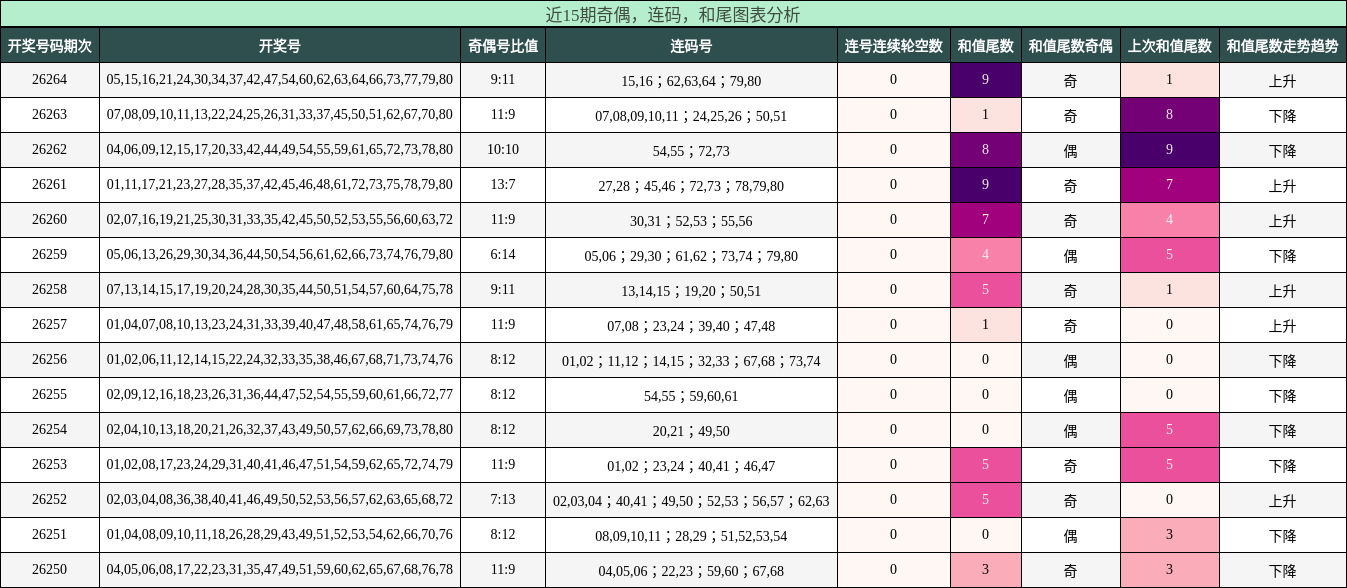Viewport: 1347px width, 588px height.
Task: Select the 开奖号码期次 column header
Action: point(50,46)
